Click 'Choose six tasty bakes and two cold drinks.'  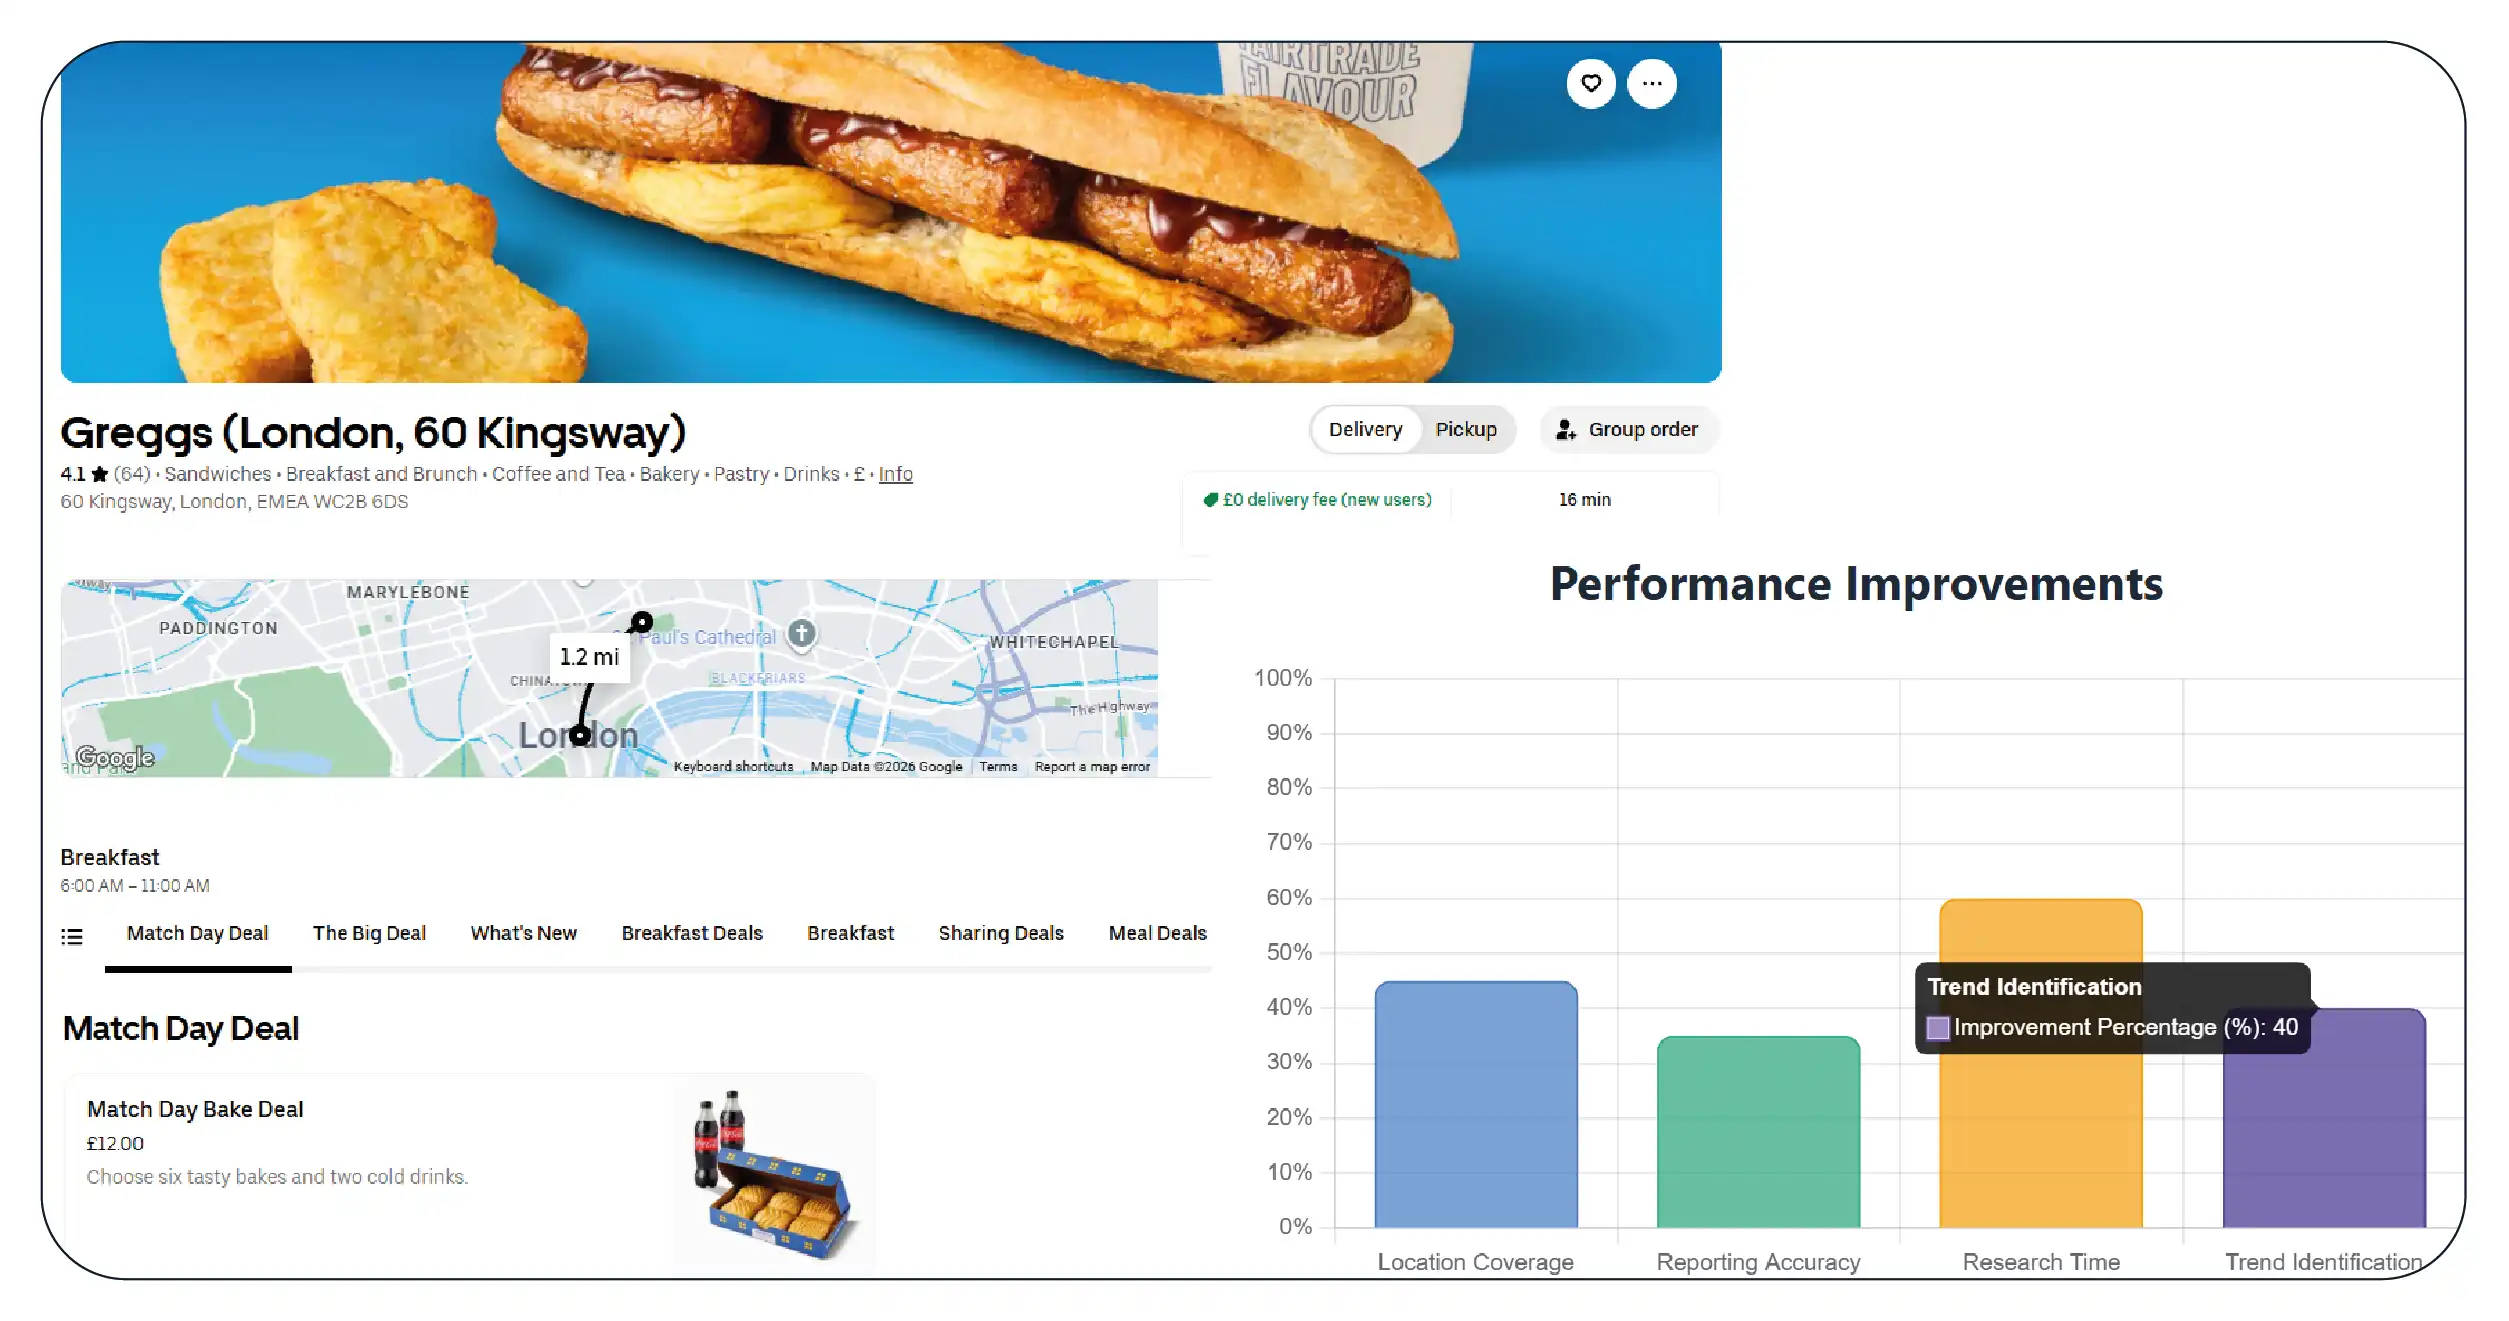point(277,1177)
